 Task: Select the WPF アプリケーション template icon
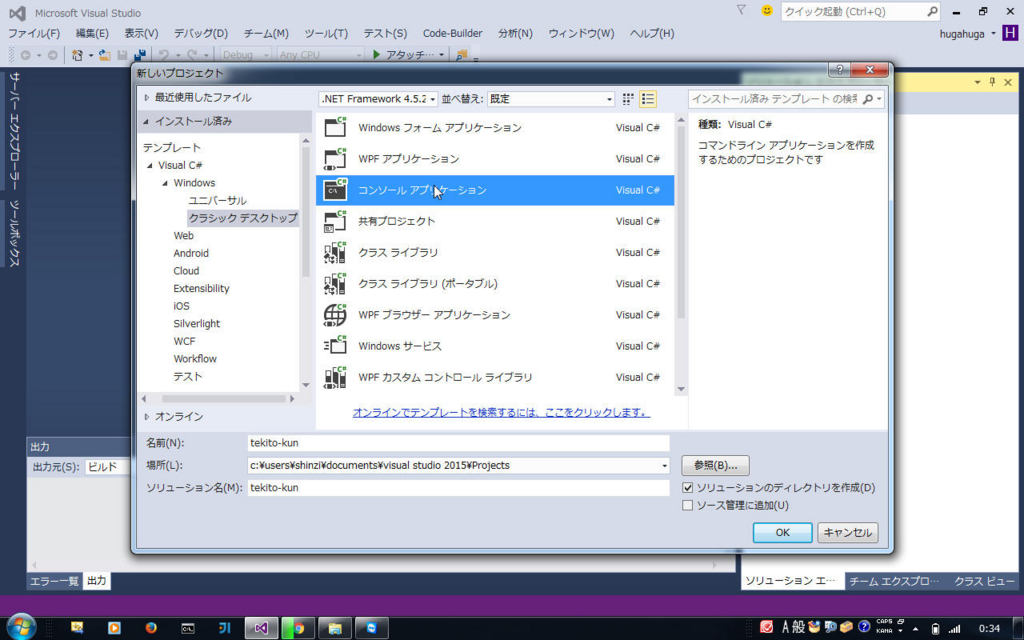coord(335,159)
